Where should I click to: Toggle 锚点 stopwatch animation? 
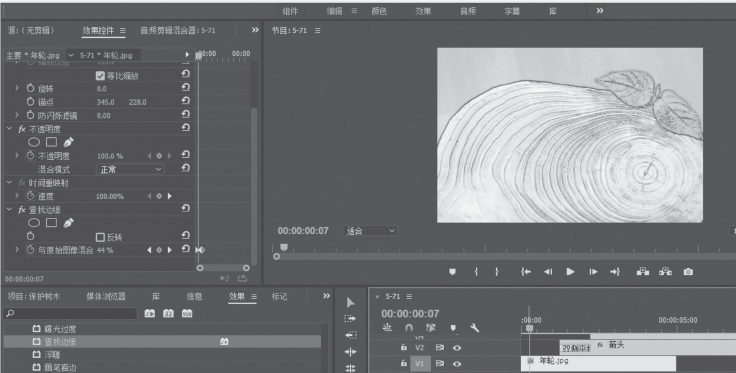point(31,101)
